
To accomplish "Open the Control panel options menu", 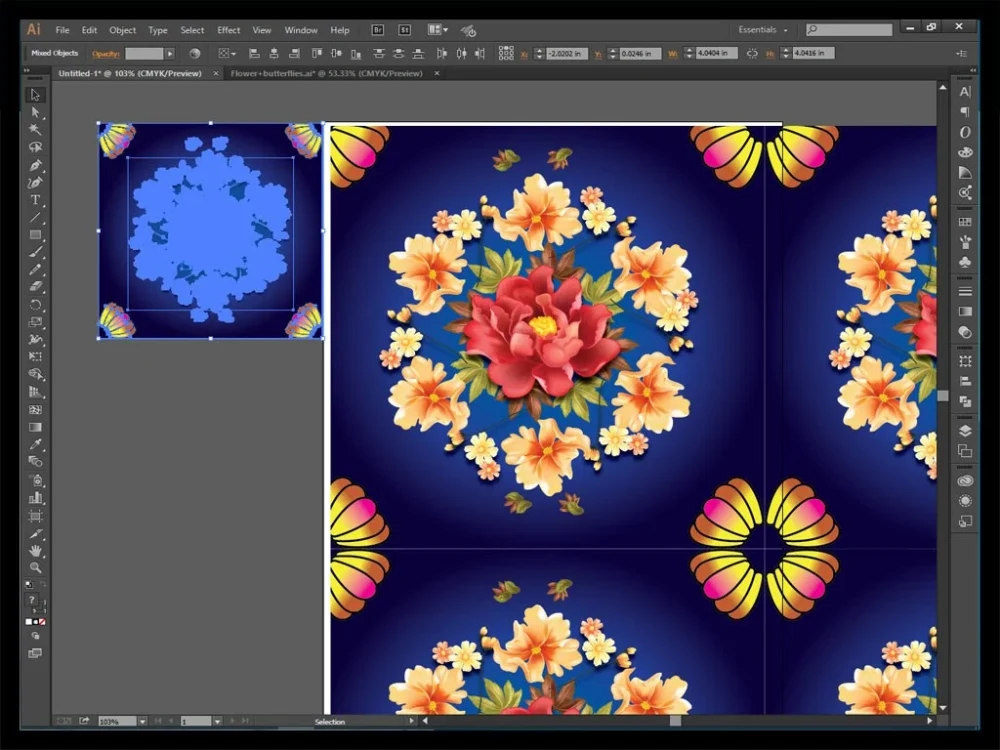I will [962, 54].
